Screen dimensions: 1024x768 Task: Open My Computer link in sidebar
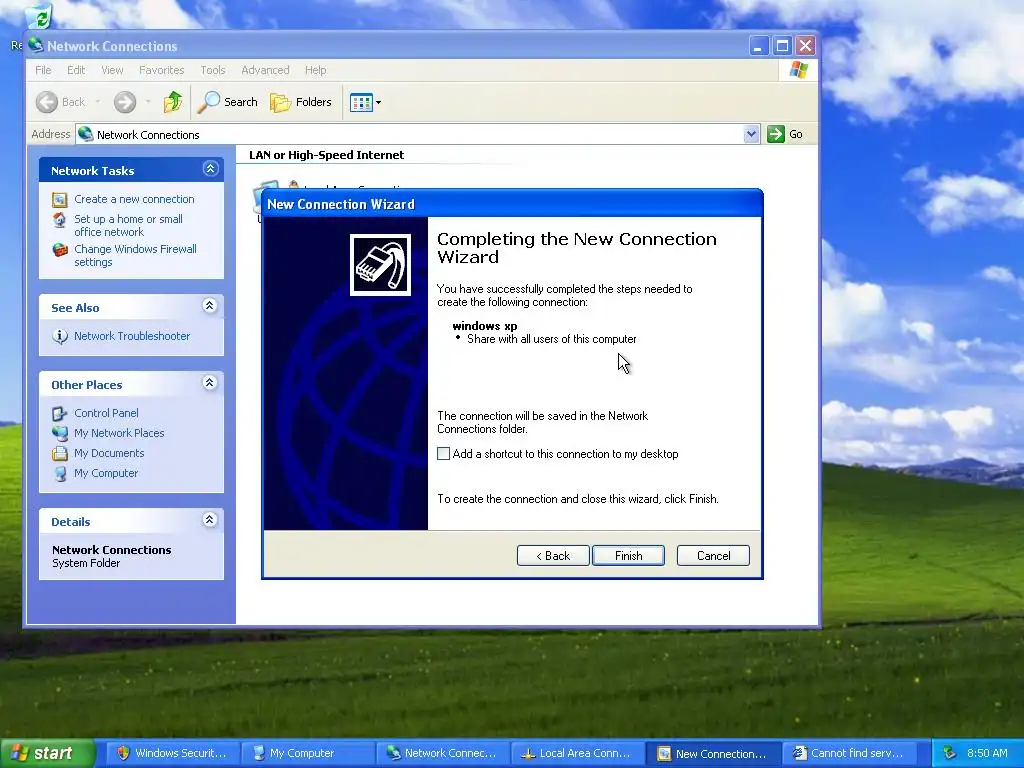106,473
